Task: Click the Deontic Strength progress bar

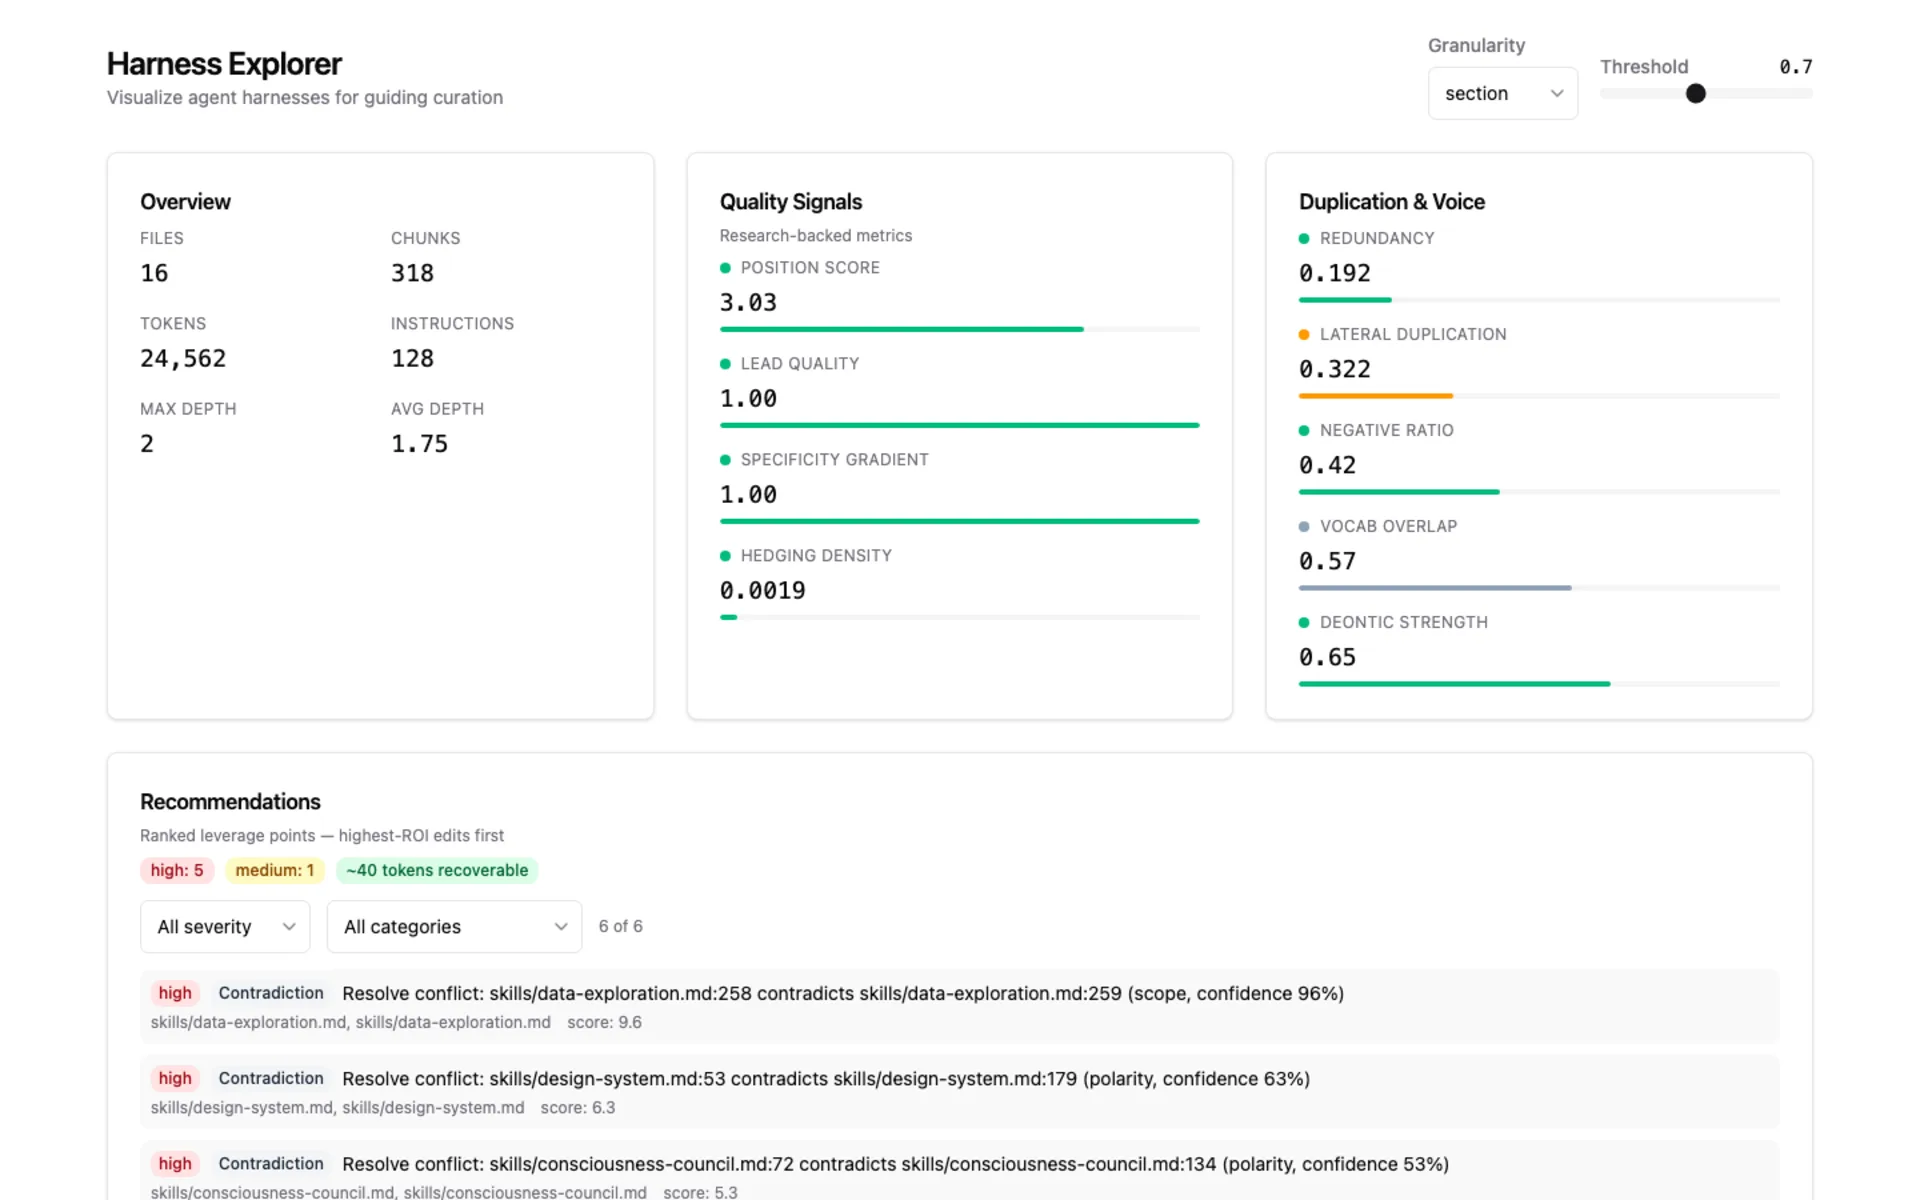Action: pyautogui.click(x=1539, y=684)
